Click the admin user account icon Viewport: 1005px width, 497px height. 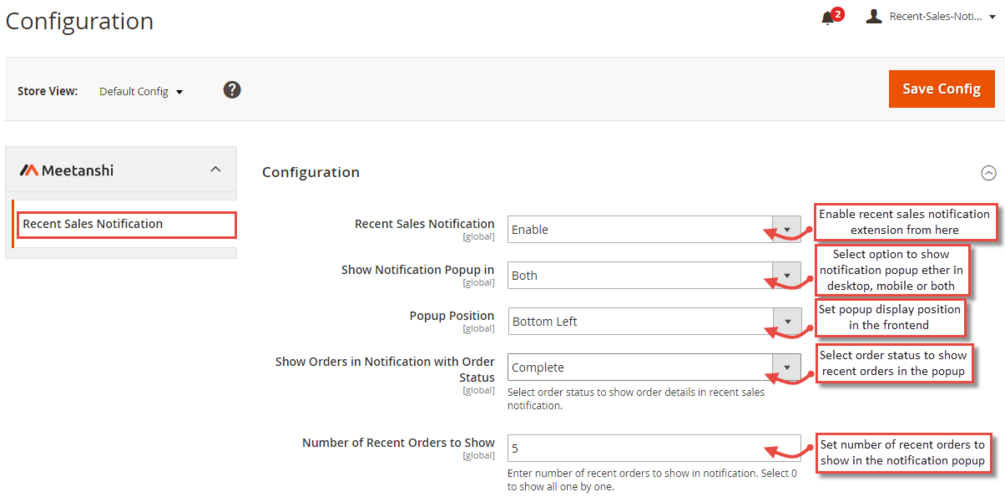pos(874,16)
